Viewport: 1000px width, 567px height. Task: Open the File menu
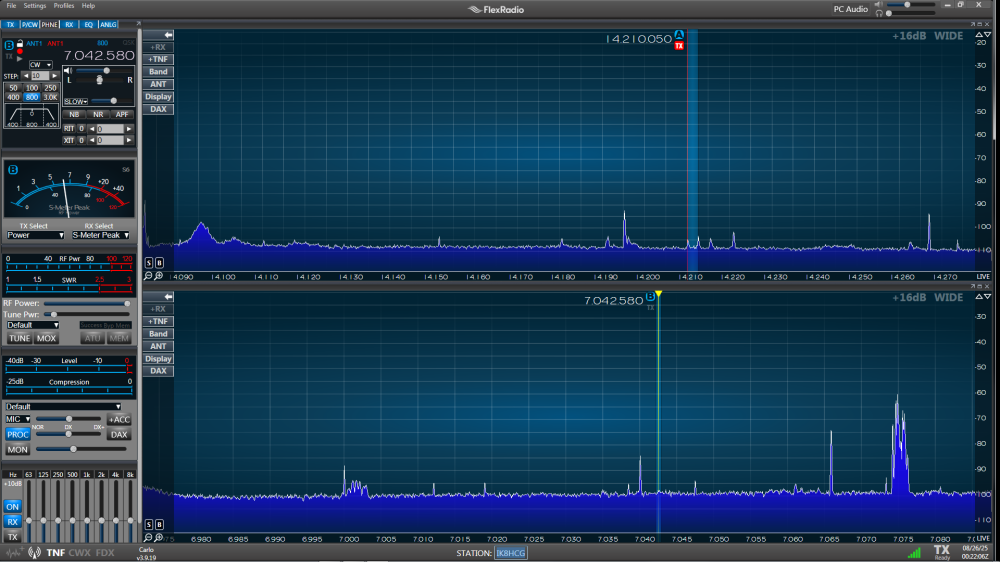point(11,6)
